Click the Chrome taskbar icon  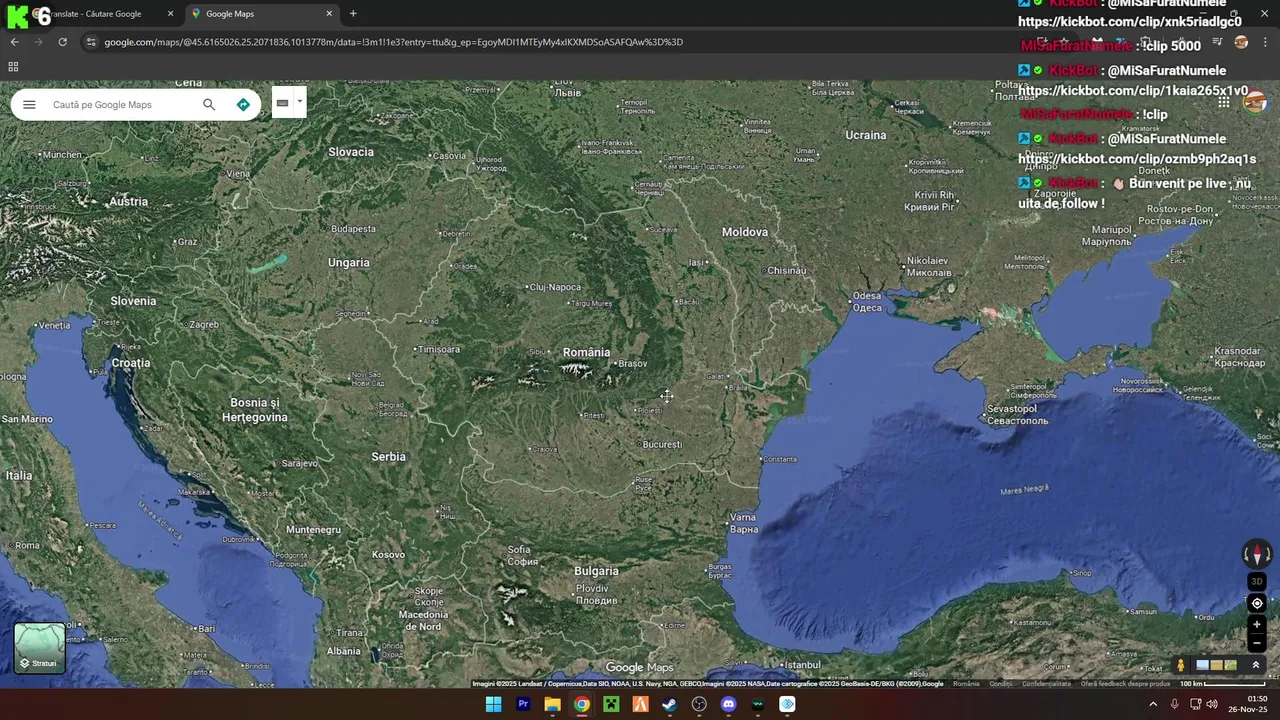(582, 704)
